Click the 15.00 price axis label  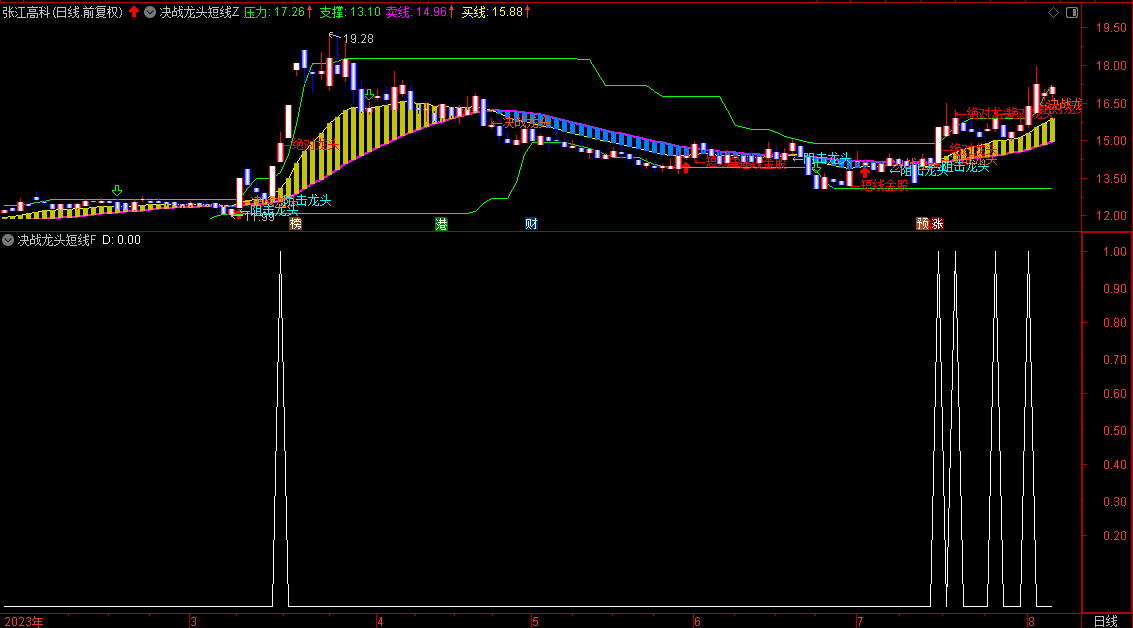click(x=1111, y=141)
